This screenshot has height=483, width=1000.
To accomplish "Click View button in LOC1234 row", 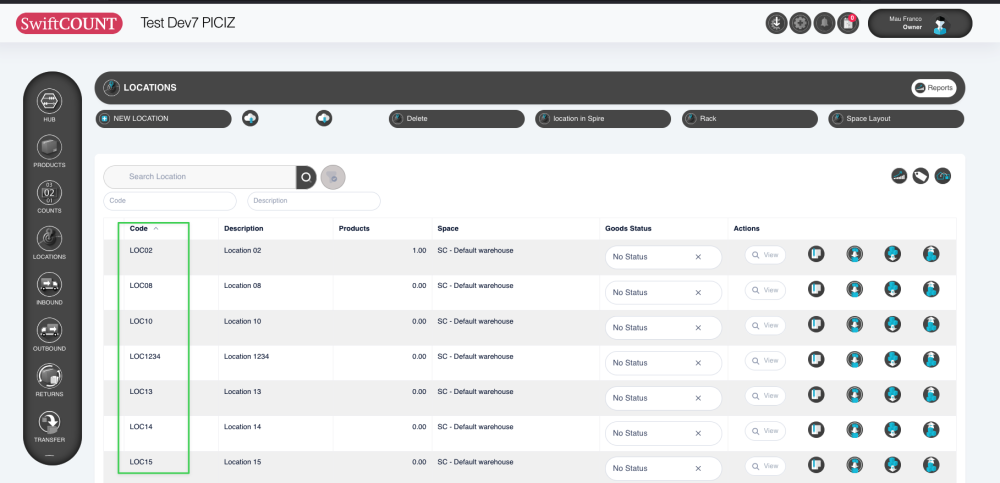I will (x=765, y=360).
